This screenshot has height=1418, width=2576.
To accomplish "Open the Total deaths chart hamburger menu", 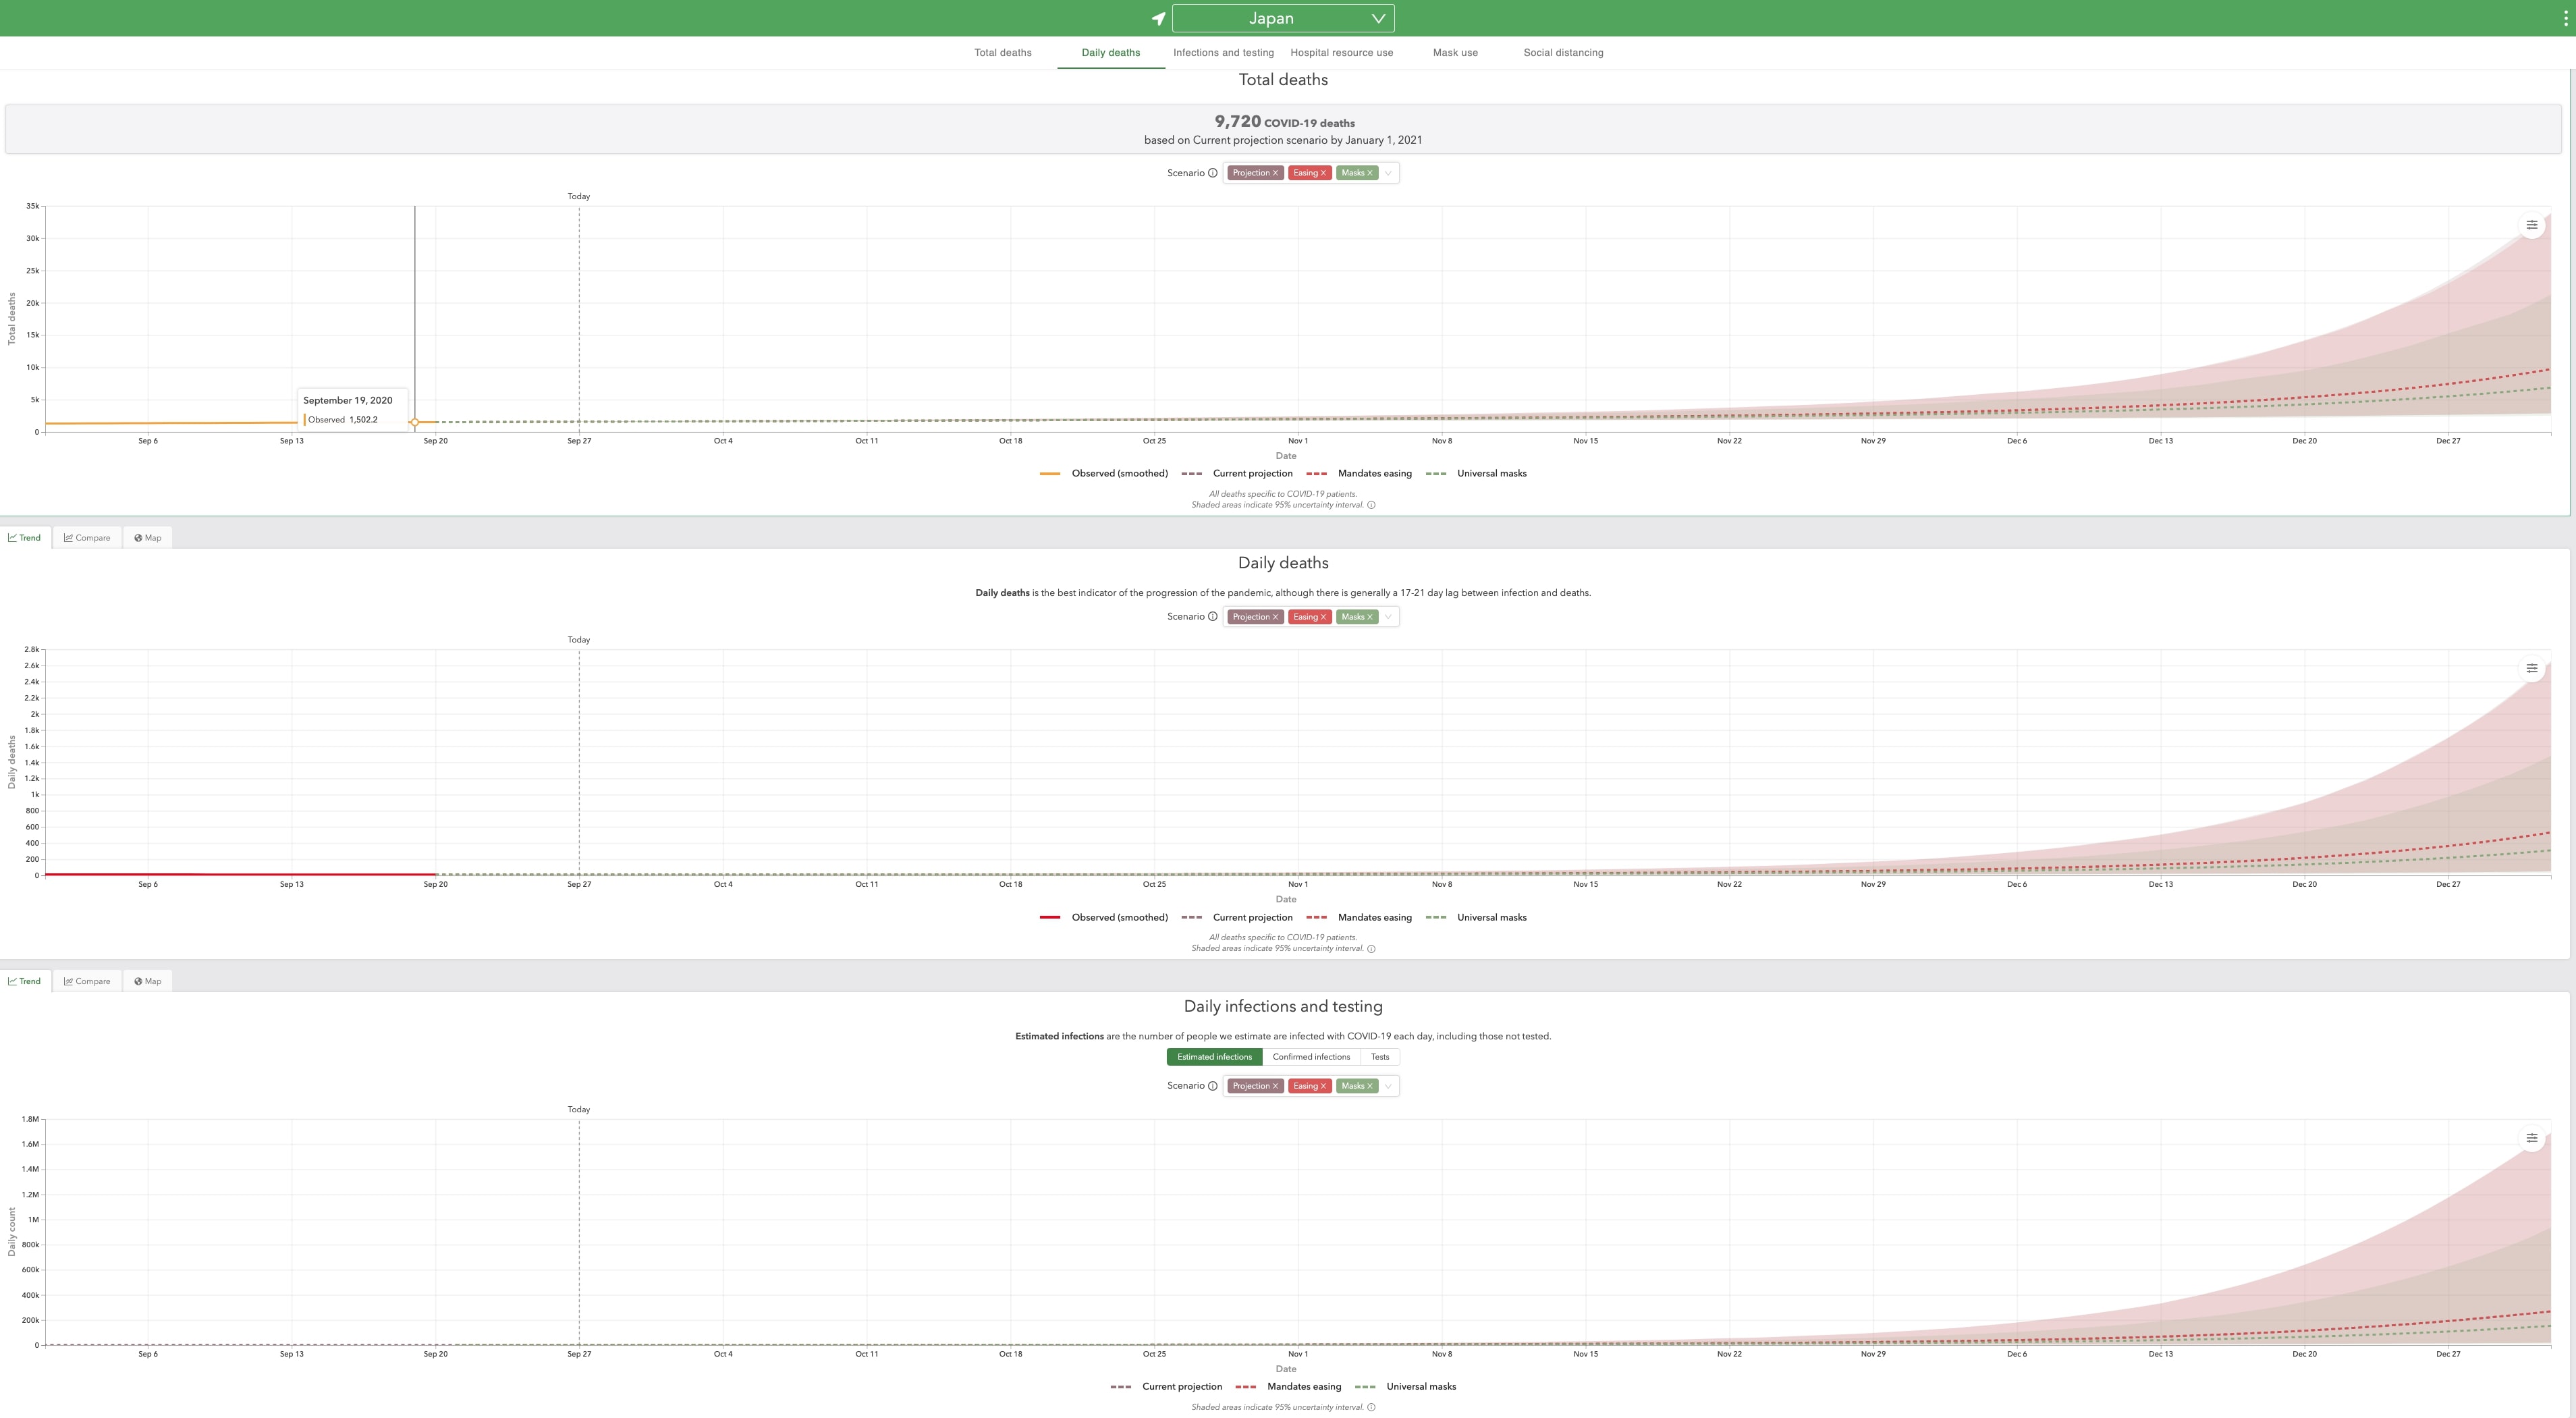I will pyautogui.click(x=2531, y=225).
